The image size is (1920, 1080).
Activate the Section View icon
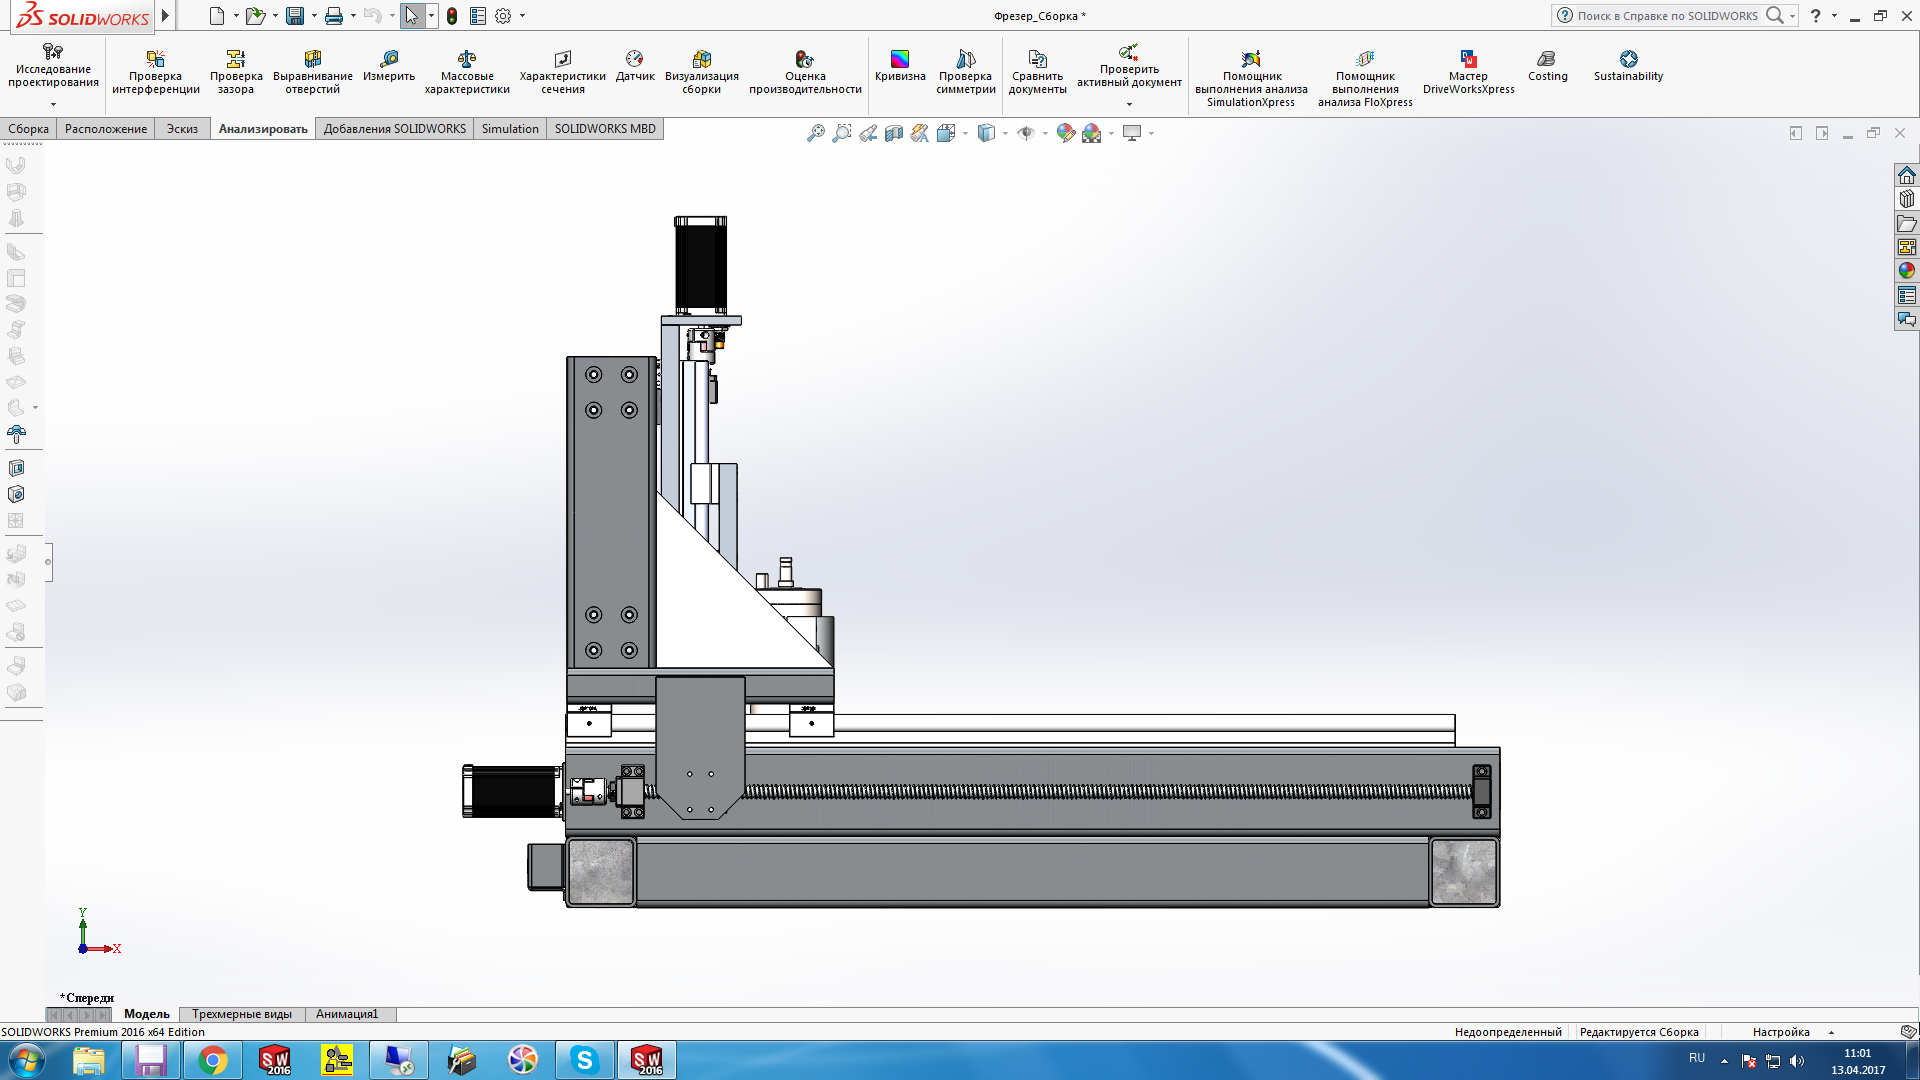[894, 133]
